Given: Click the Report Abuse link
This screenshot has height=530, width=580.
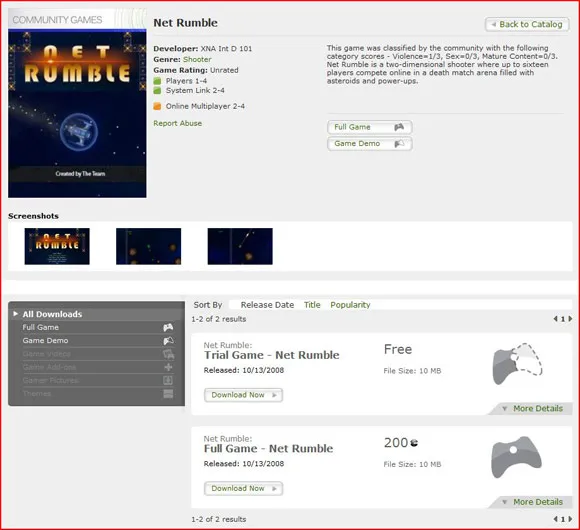Looking at the screenshot, I should 178,123.
